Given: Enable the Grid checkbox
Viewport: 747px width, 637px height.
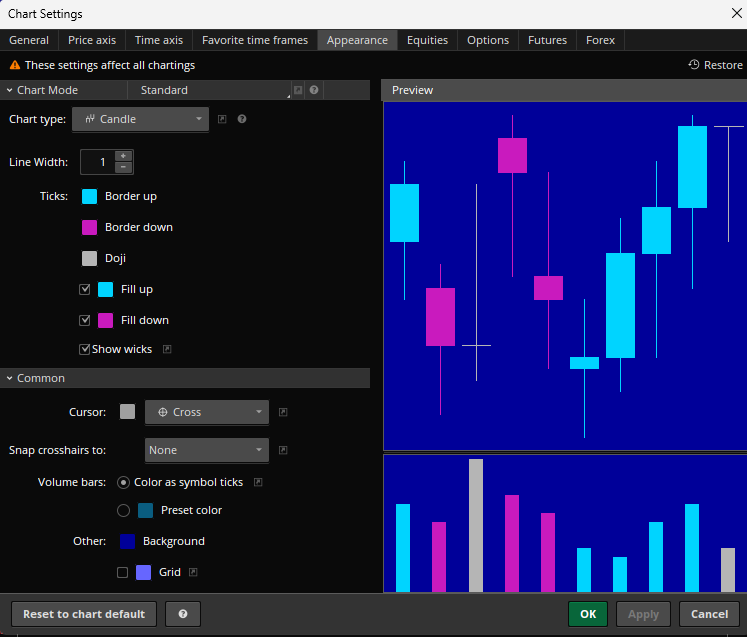Looking at the screenshot, I should pyautogui.click(x=123, y=573).
